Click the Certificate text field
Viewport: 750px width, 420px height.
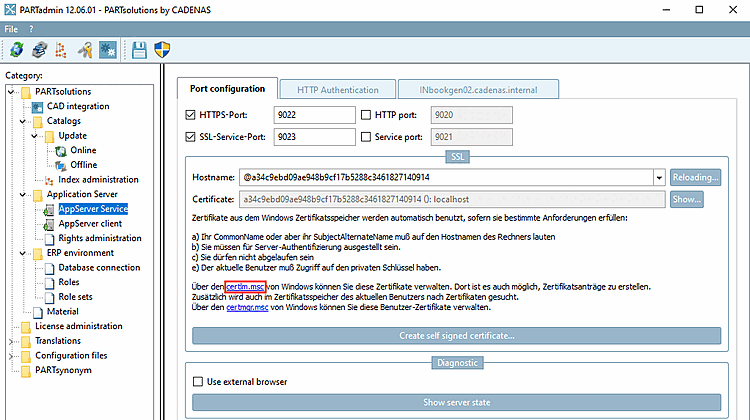click(x=452, y=199)
